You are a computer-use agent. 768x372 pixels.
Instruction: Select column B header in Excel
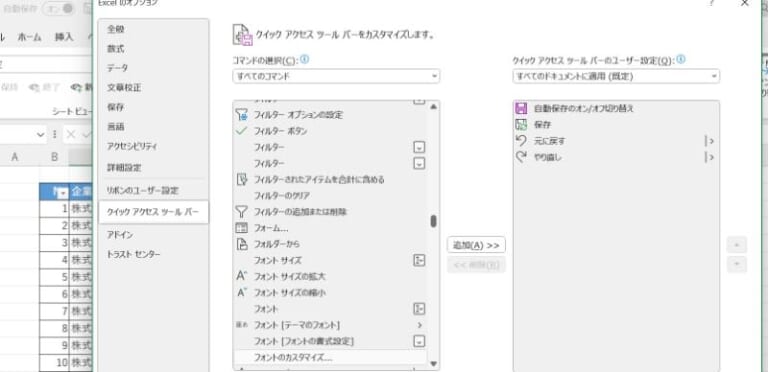click(x=54, y=157)
